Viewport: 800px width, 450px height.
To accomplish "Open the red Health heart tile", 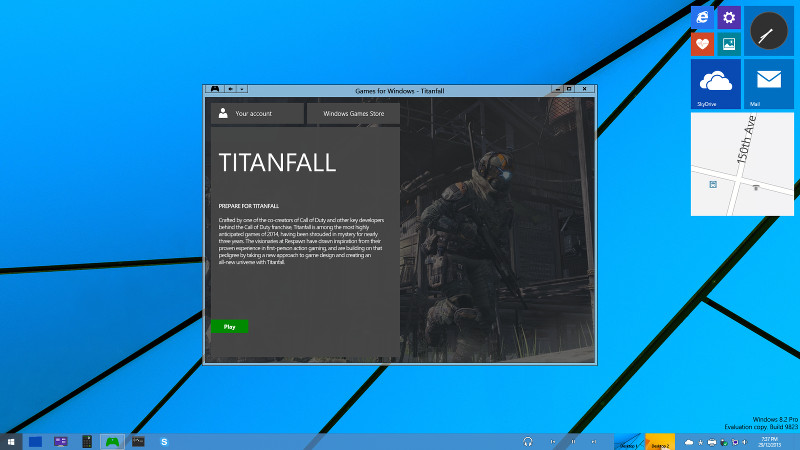I will point(703,44).
